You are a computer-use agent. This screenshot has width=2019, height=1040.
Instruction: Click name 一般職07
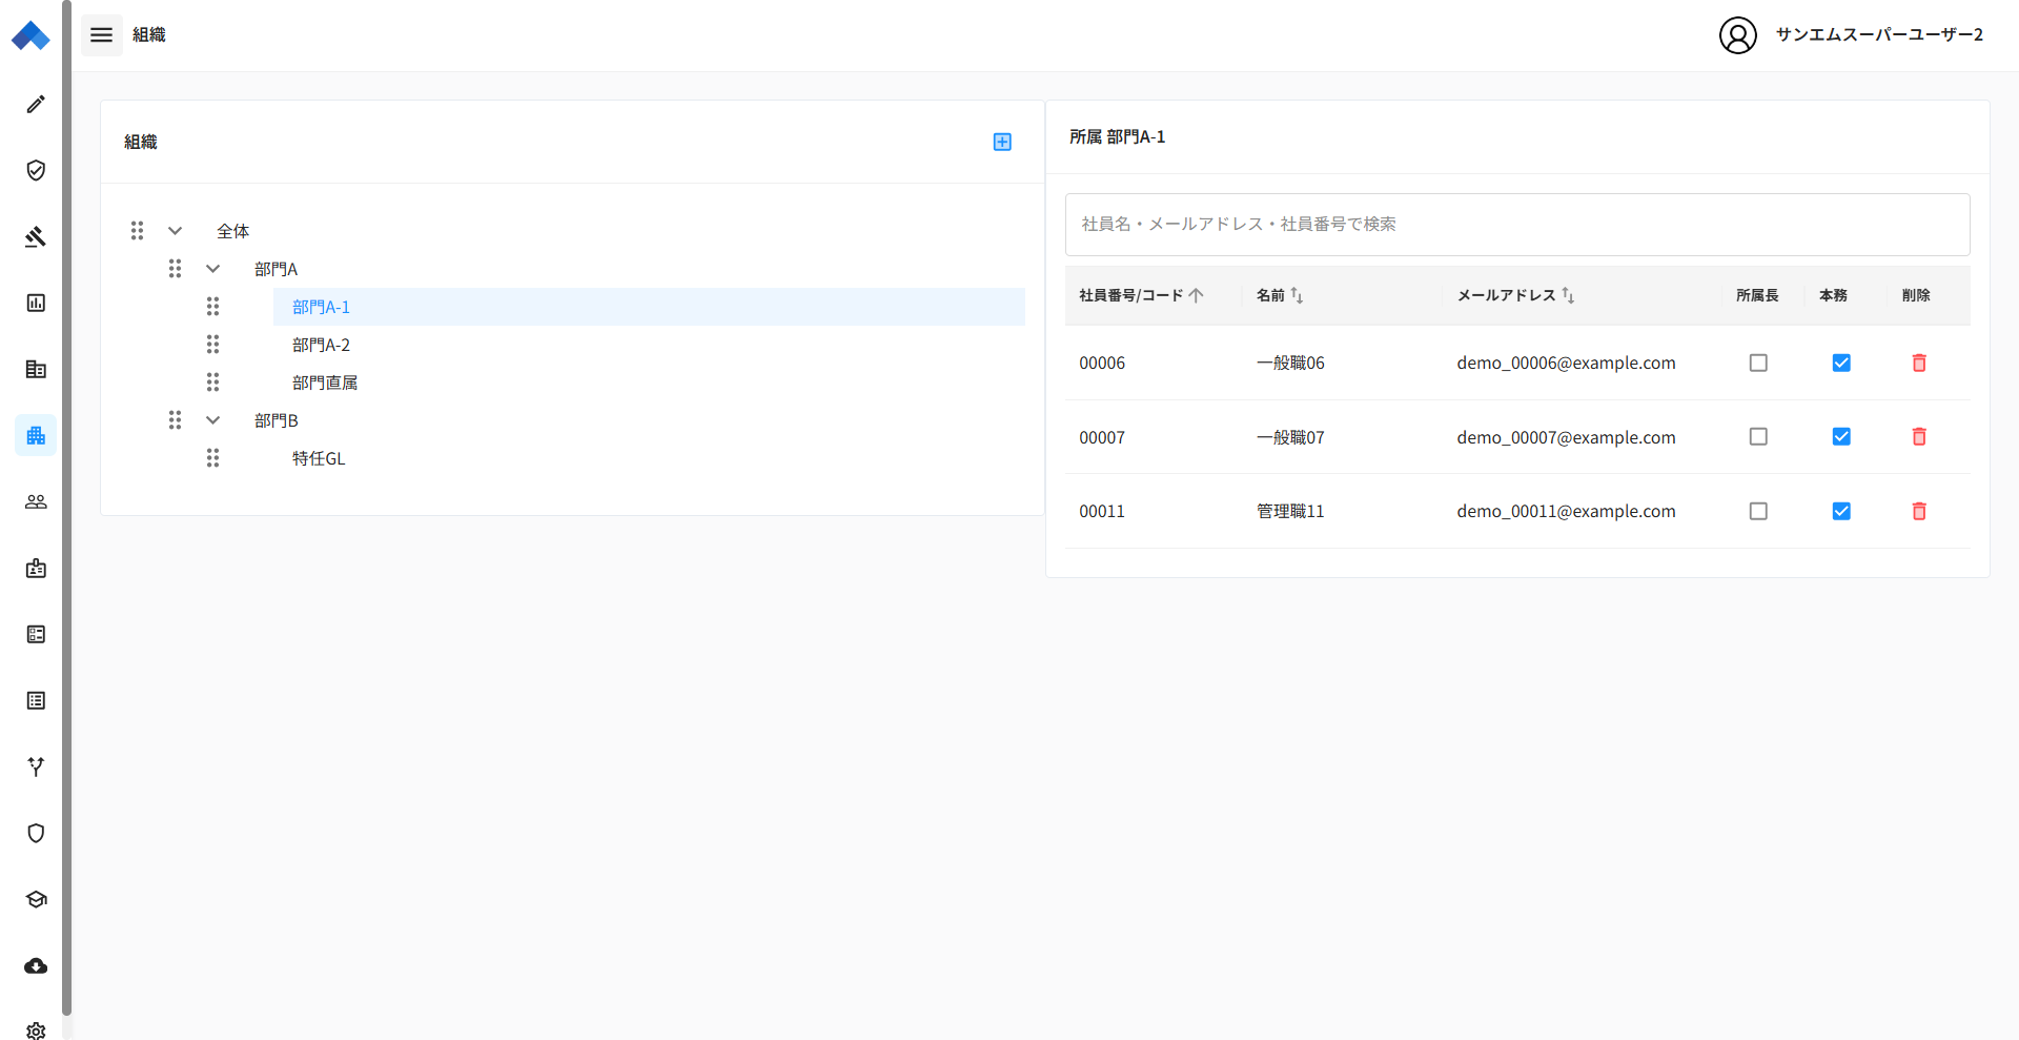[x=1290, y=437]
